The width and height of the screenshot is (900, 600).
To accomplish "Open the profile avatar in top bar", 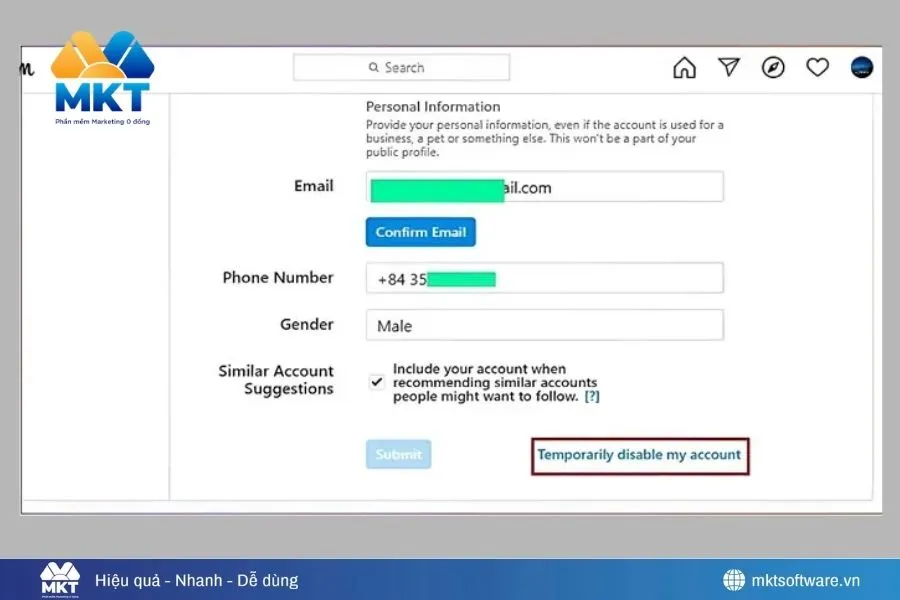I will (861, 68).
